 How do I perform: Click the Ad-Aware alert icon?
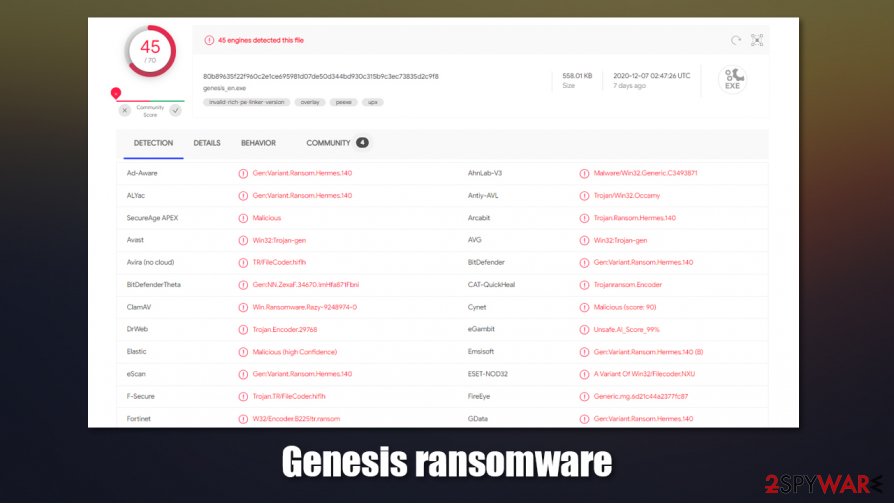[243, 173]
